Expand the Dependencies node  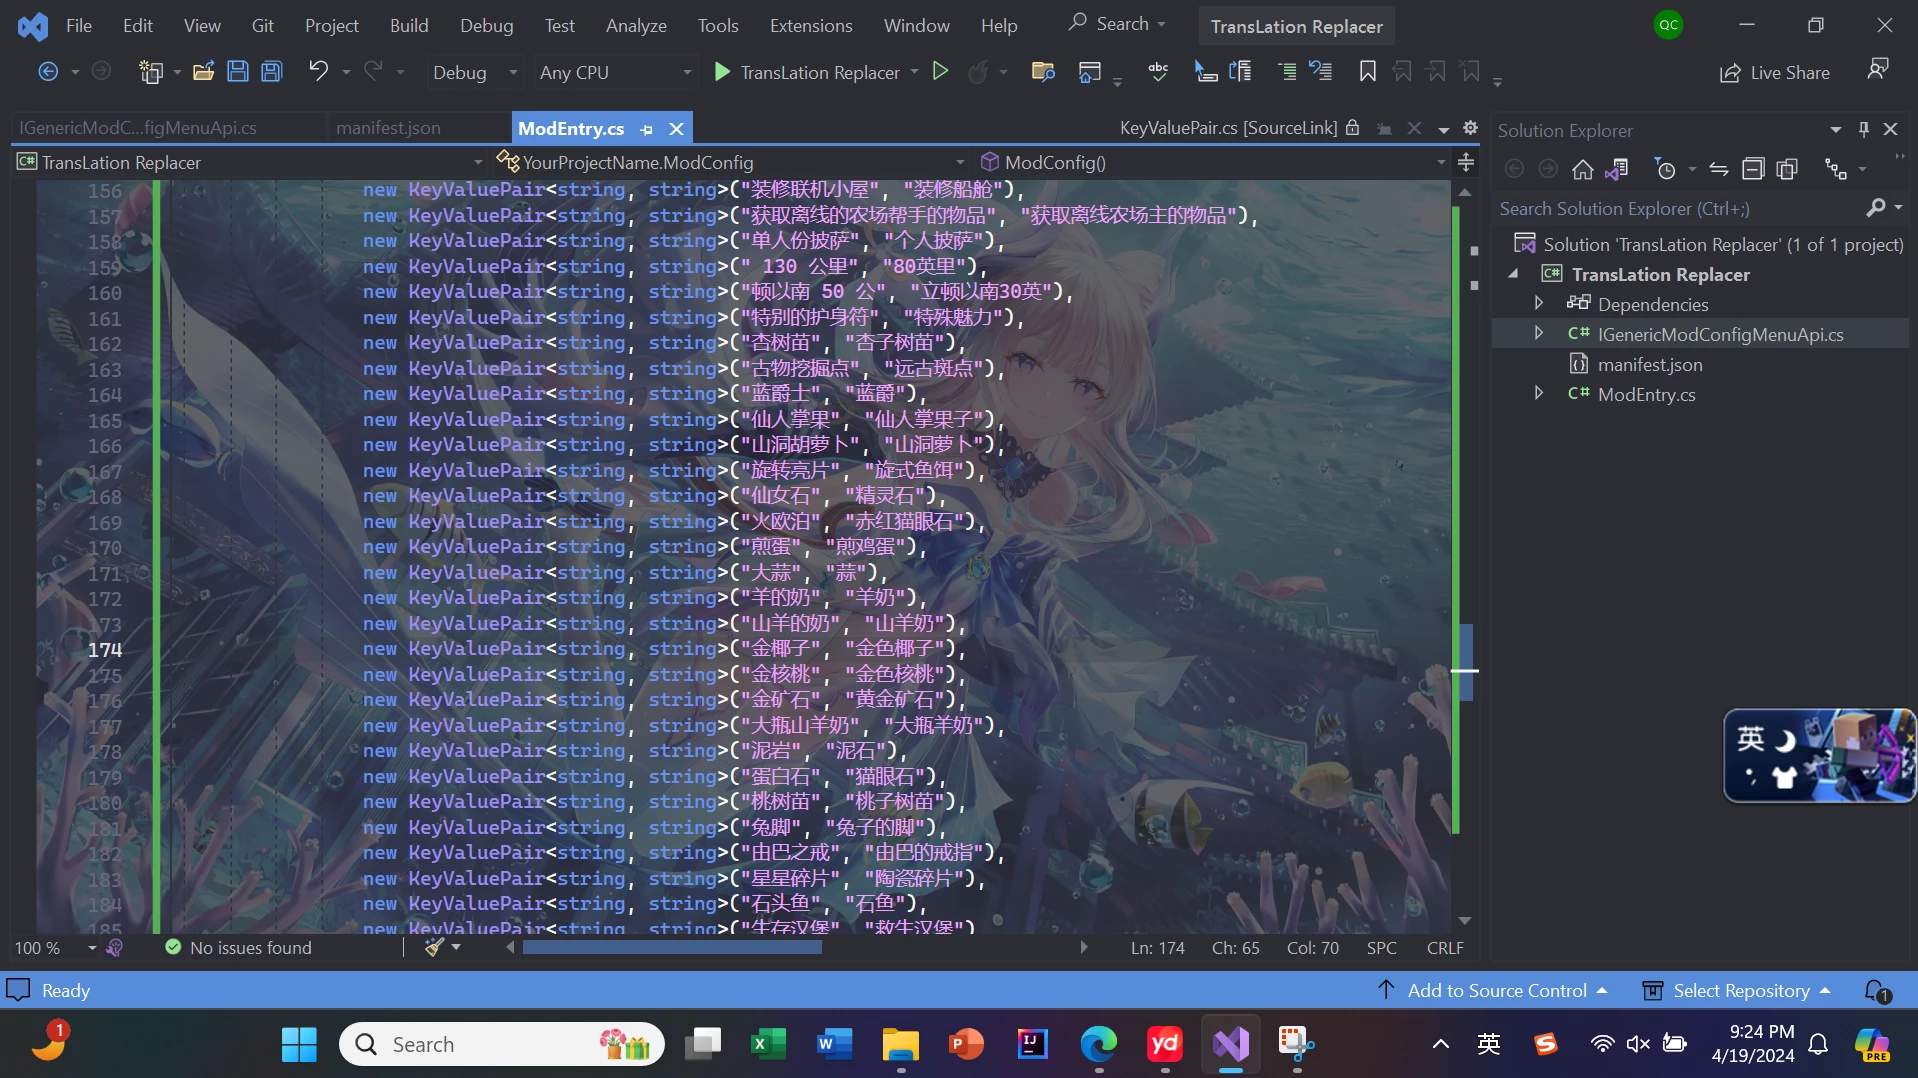(x=1539, y=303)
